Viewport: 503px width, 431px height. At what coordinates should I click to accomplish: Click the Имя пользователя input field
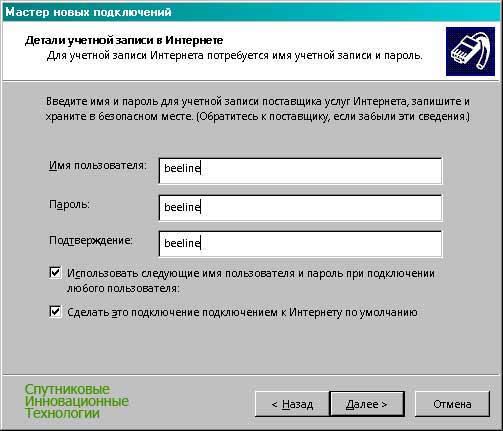[x=300, y=171]
